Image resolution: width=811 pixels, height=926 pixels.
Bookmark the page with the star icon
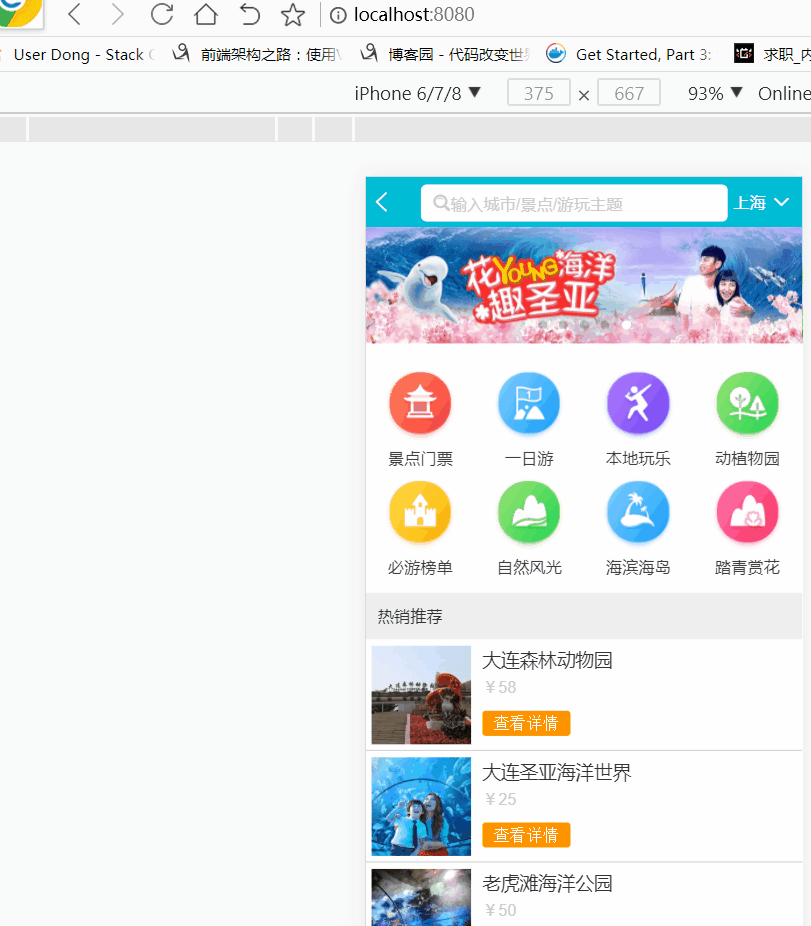[293, 15]
